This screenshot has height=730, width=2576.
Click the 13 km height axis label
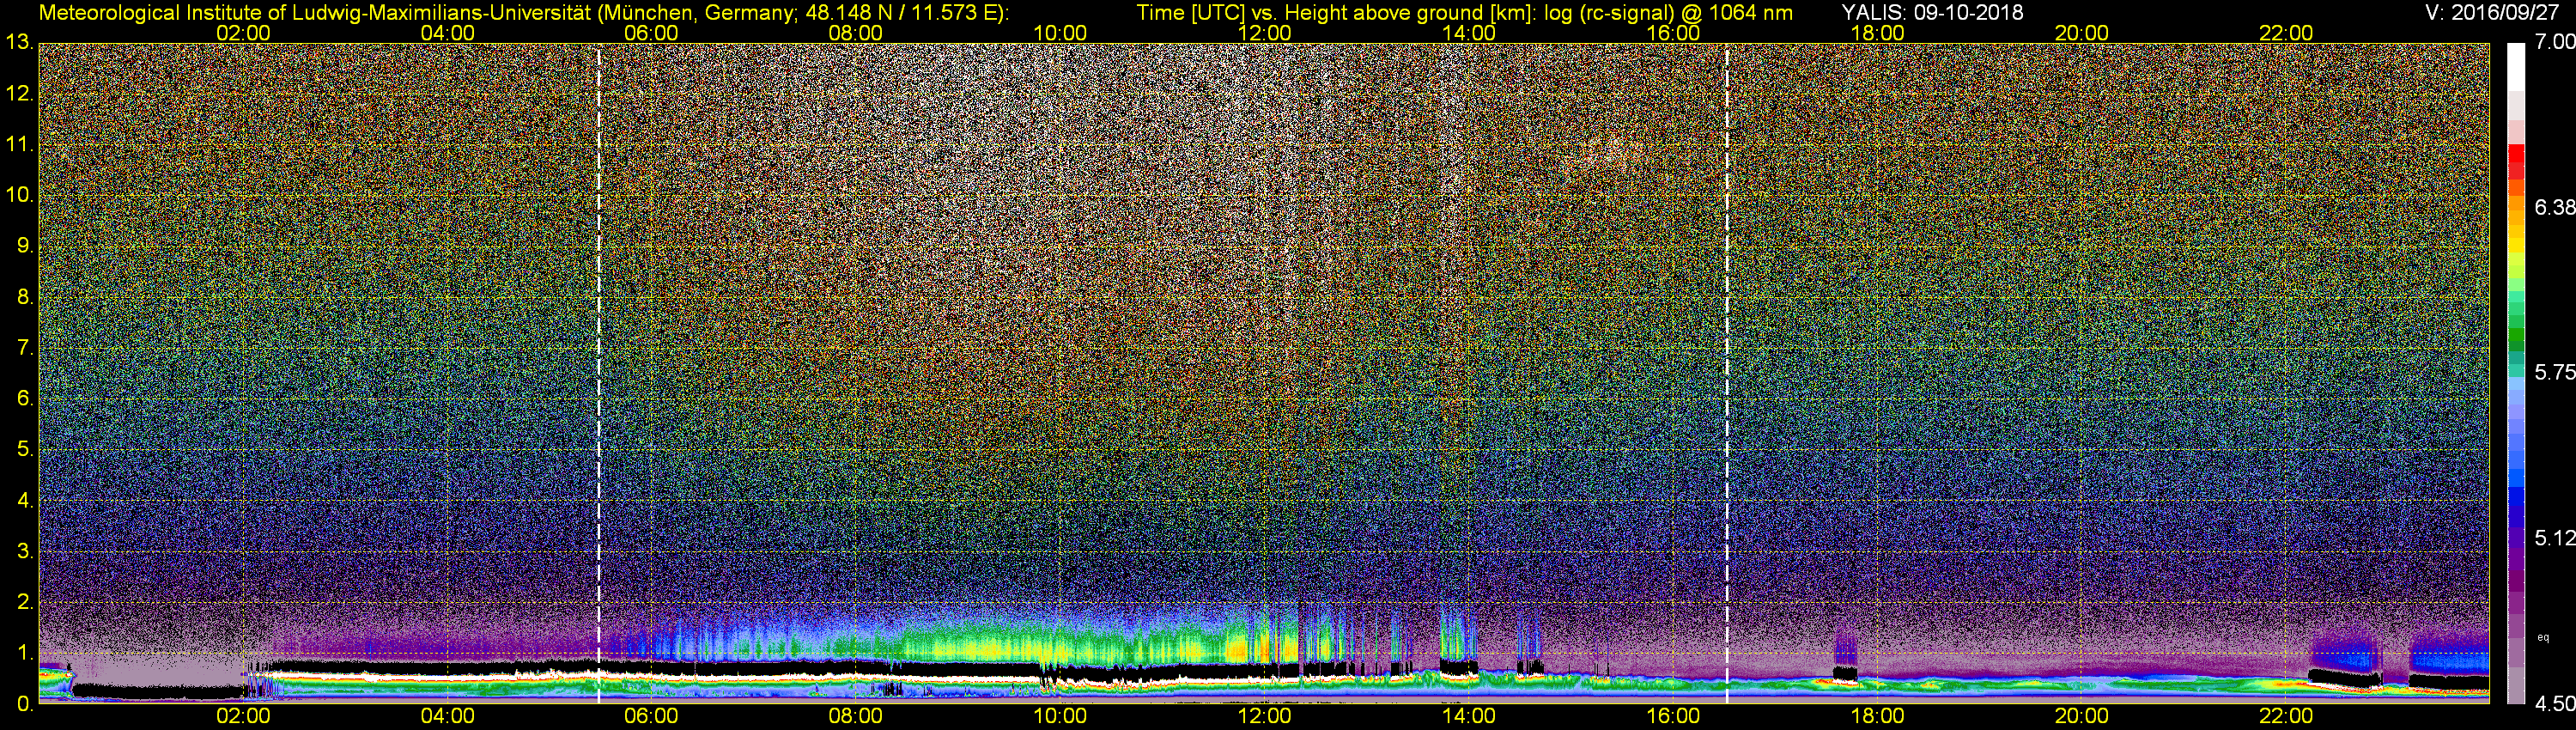(x=19, y=43)
